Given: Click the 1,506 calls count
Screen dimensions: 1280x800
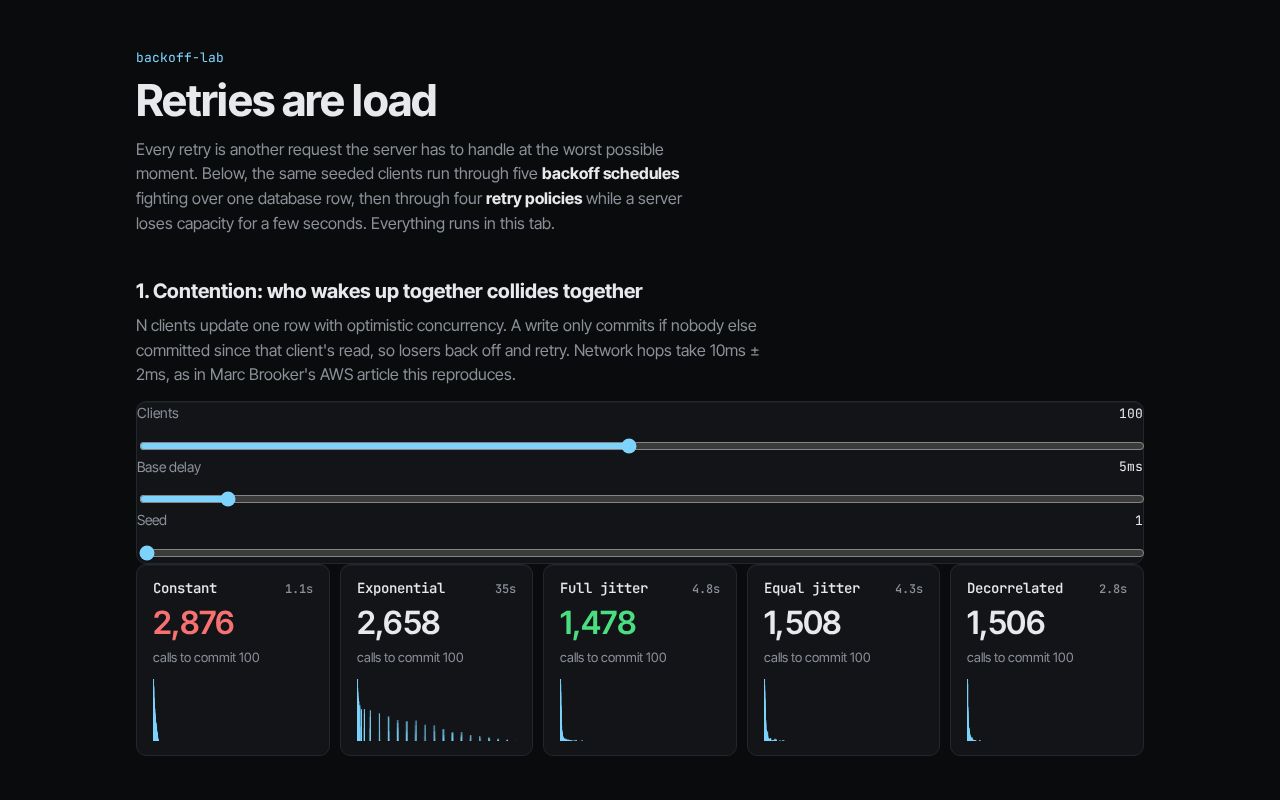Looking at the screenshot, I should (1006, 623).
